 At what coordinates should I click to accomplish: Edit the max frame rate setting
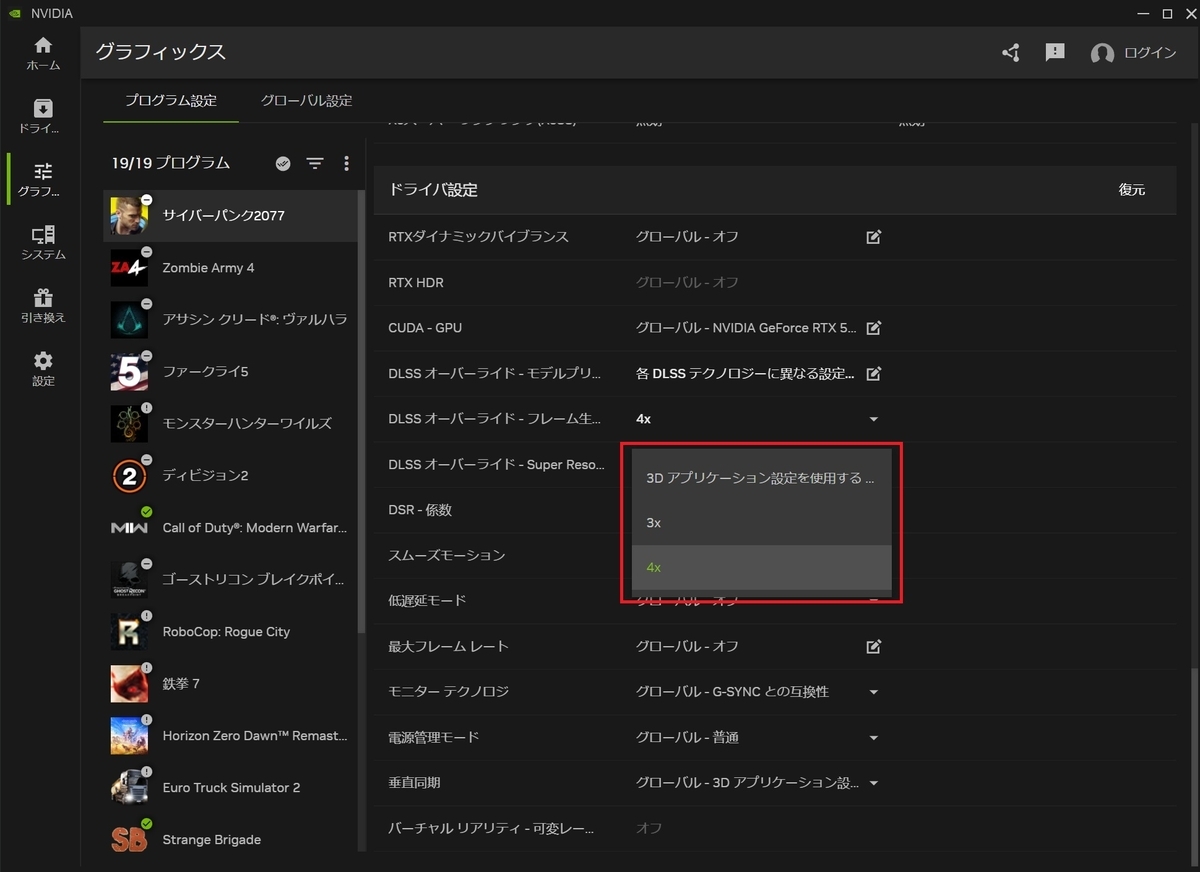pos(874,647)
